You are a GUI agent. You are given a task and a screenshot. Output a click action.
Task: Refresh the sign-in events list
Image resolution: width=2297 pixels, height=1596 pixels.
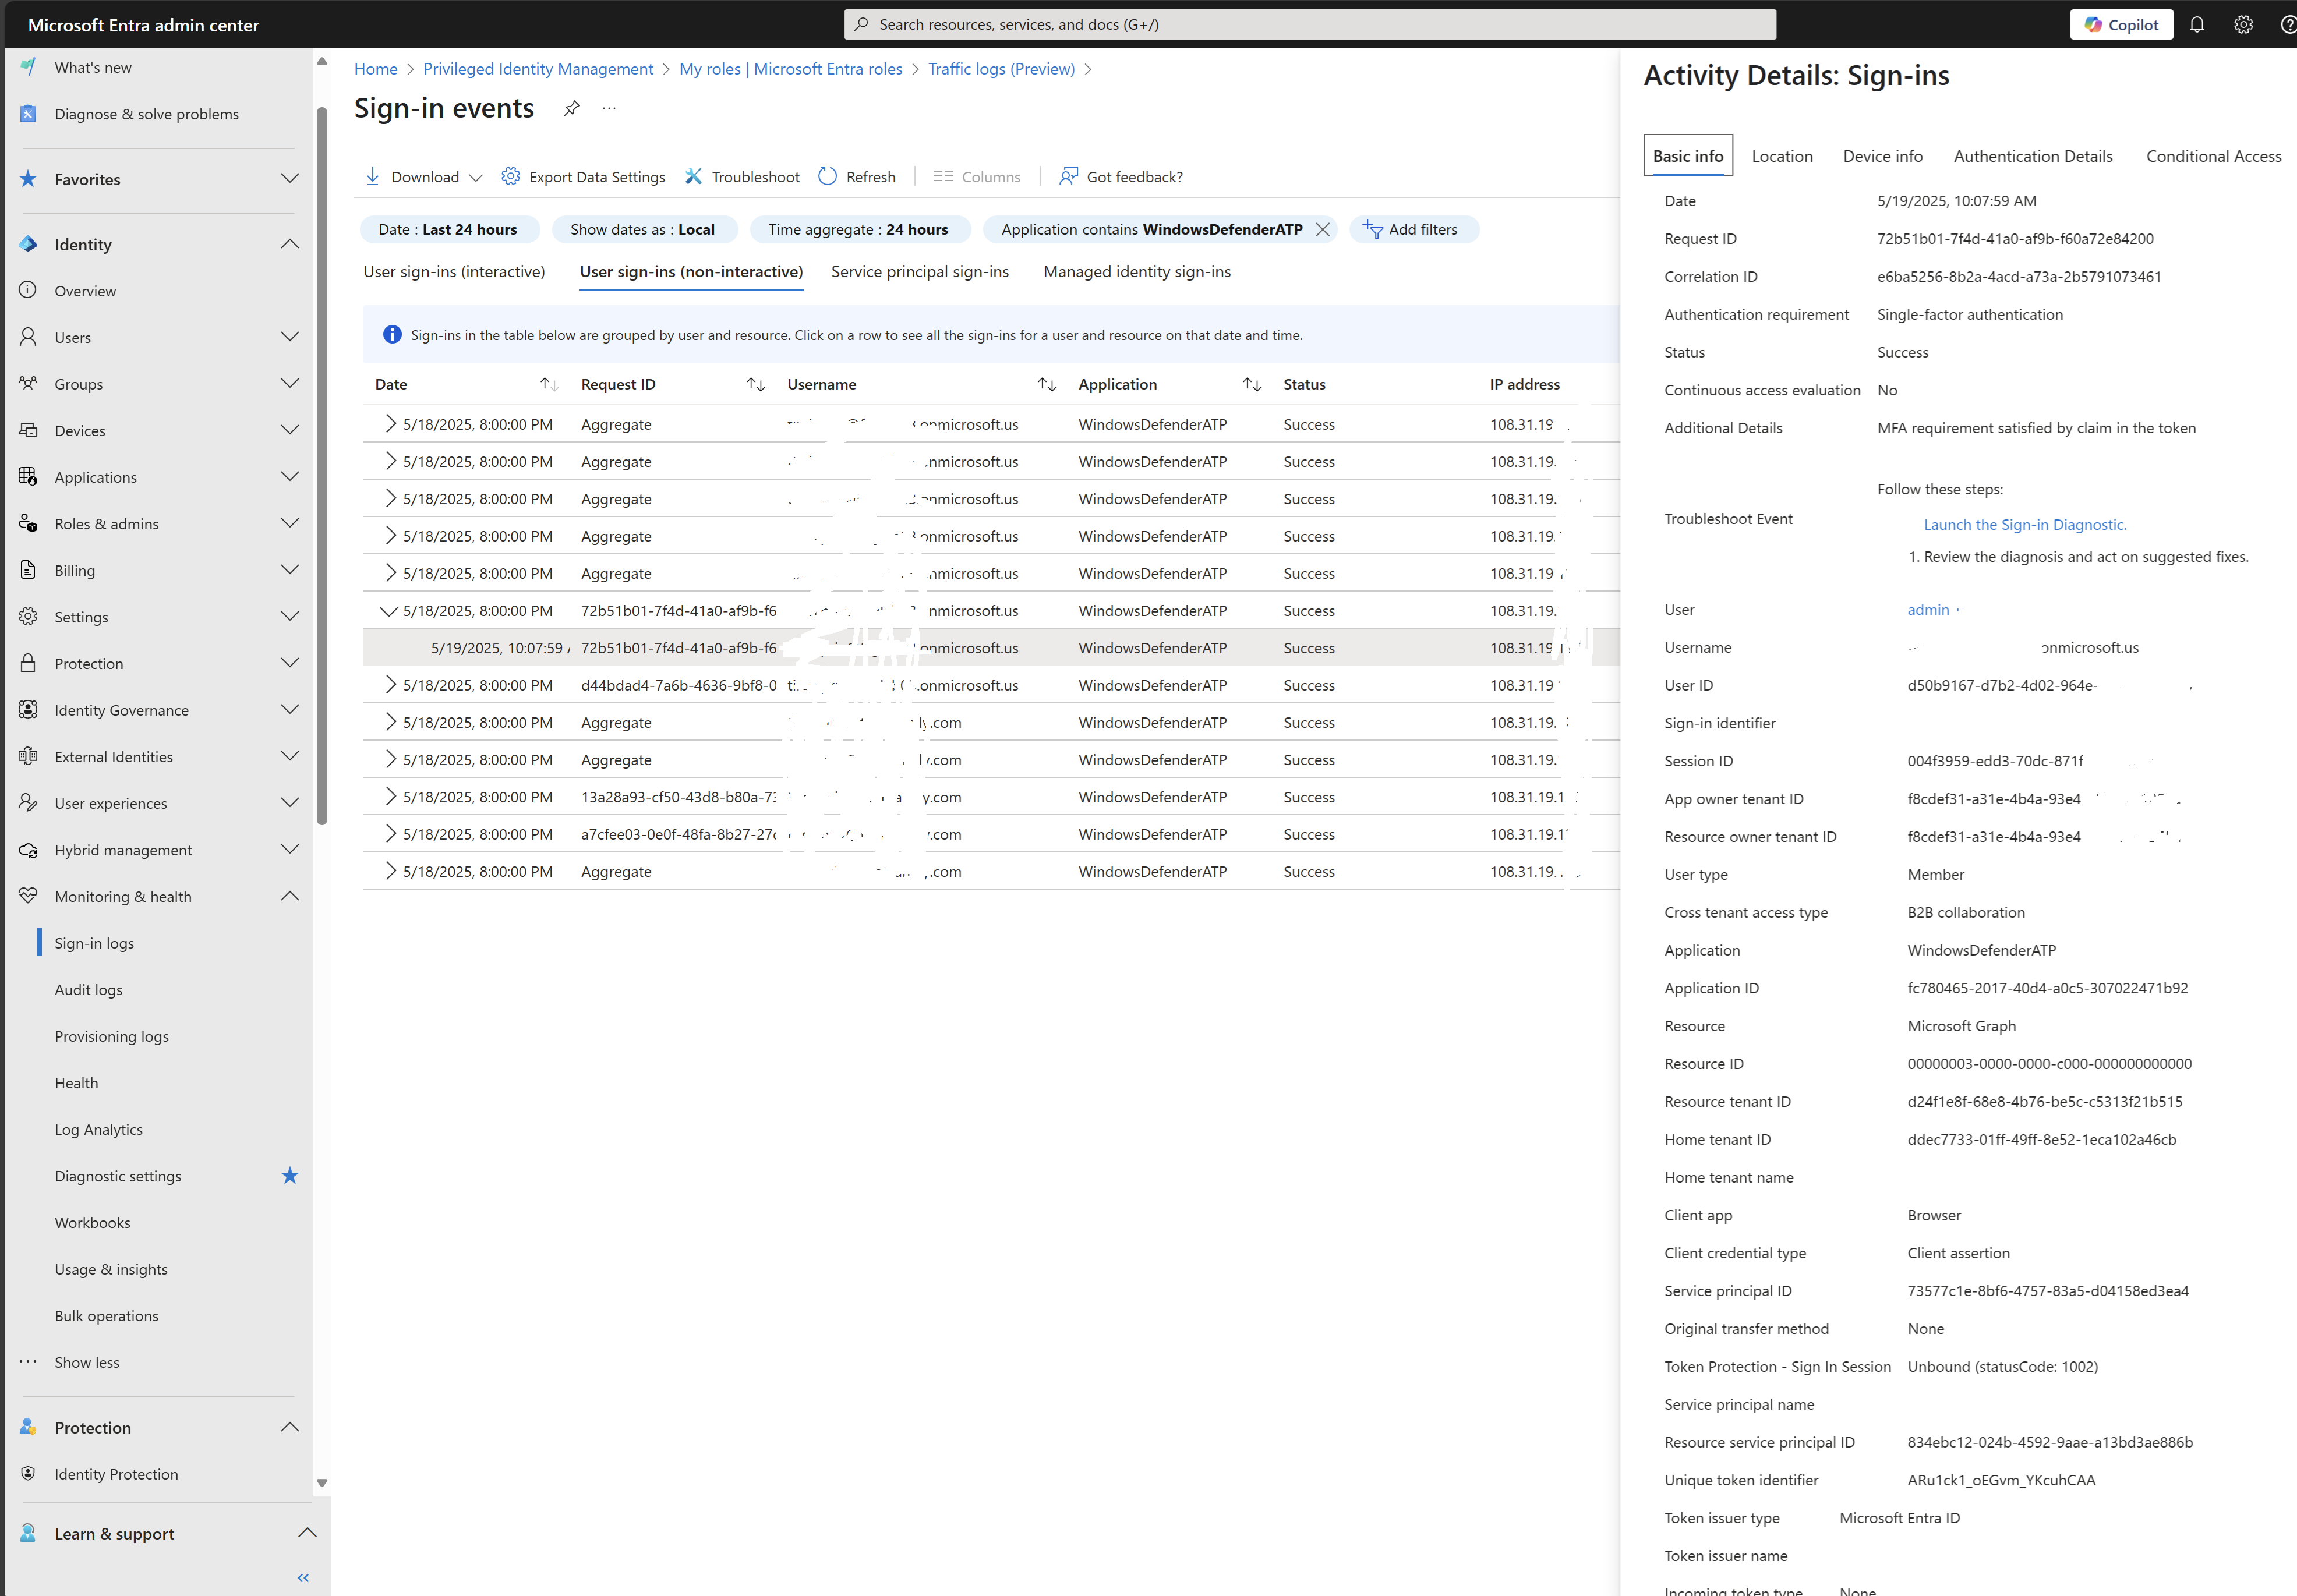click(857, 176)
